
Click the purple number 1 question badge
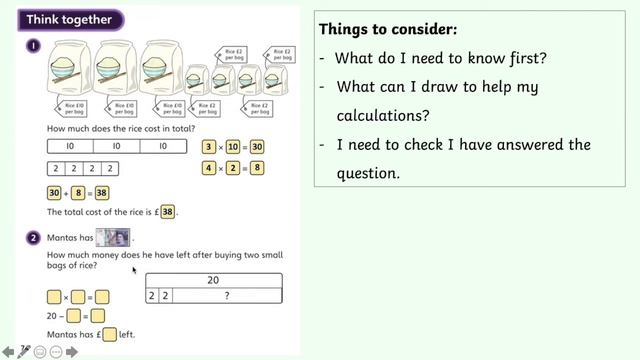pyautogui.click(x=33, y=46)
